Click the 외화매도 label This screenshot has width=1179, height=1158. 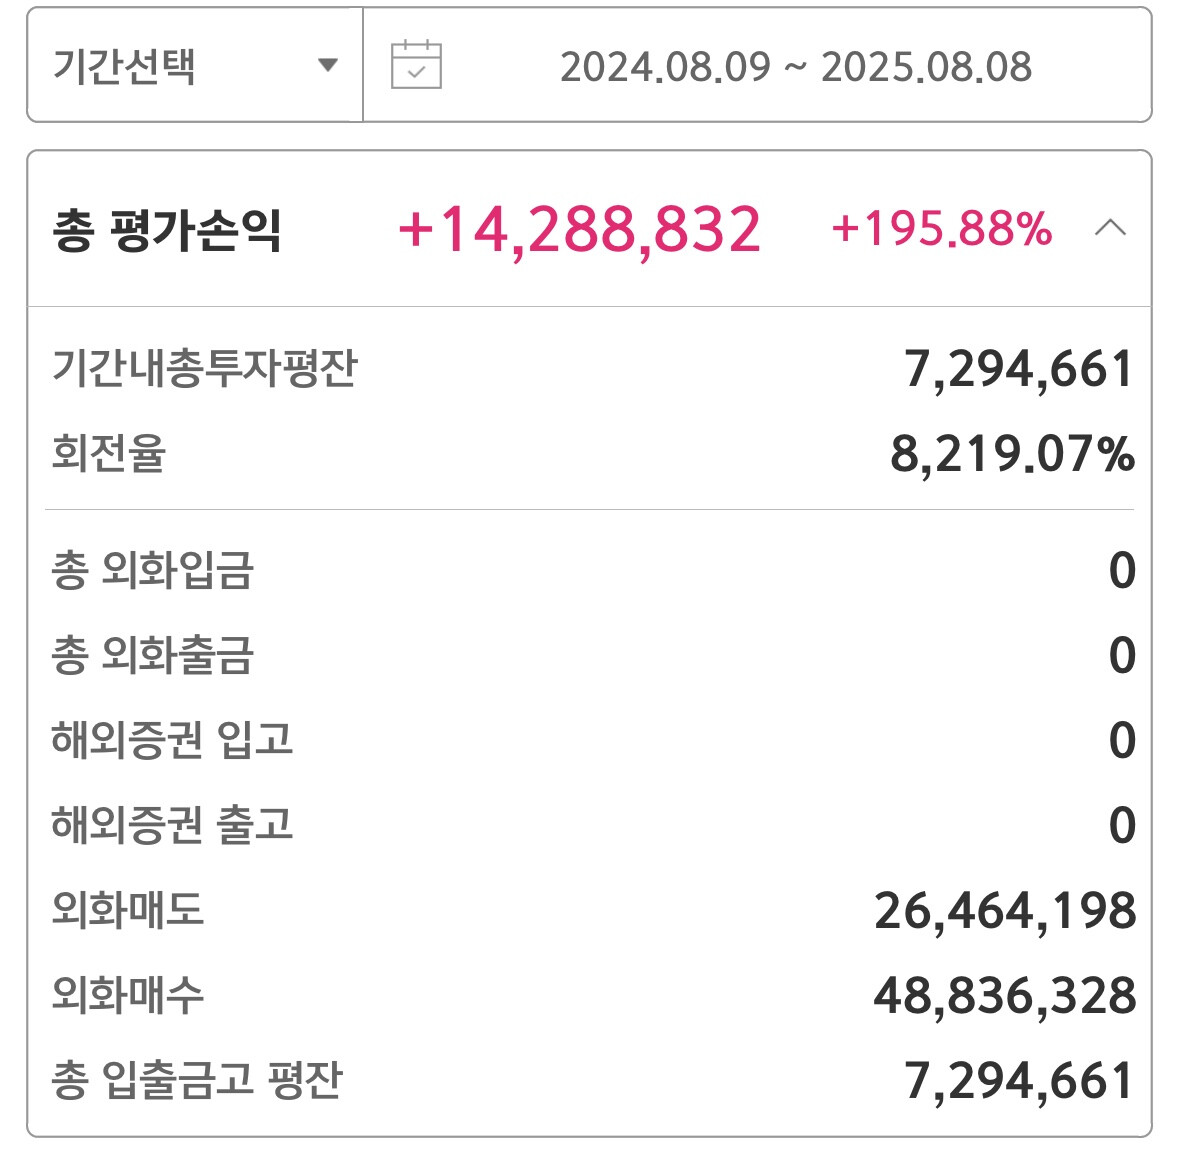tap(128, 910)
